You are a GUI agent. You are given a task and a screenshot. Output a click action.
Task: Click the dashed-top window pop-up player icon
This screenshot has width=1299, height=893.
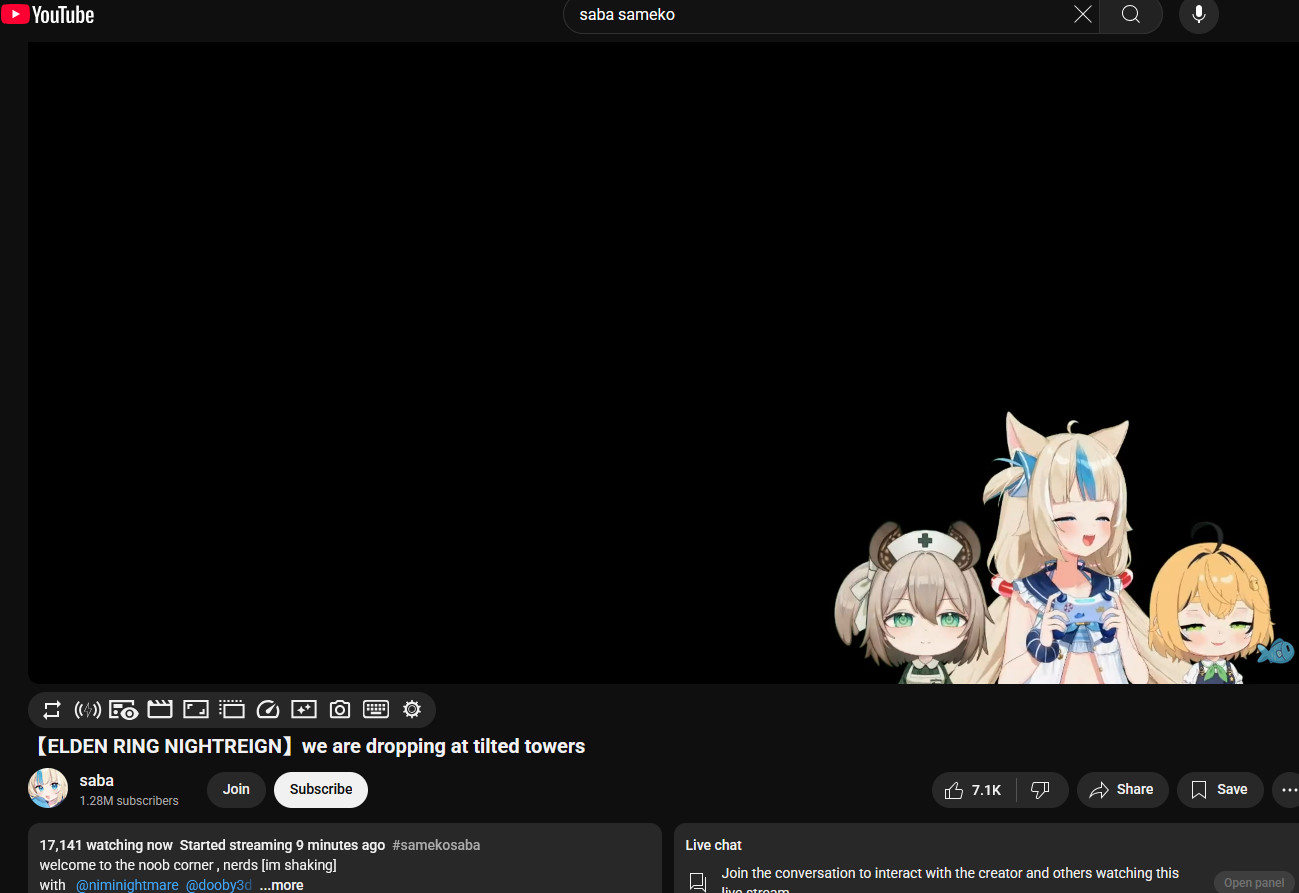click(232, 710)
